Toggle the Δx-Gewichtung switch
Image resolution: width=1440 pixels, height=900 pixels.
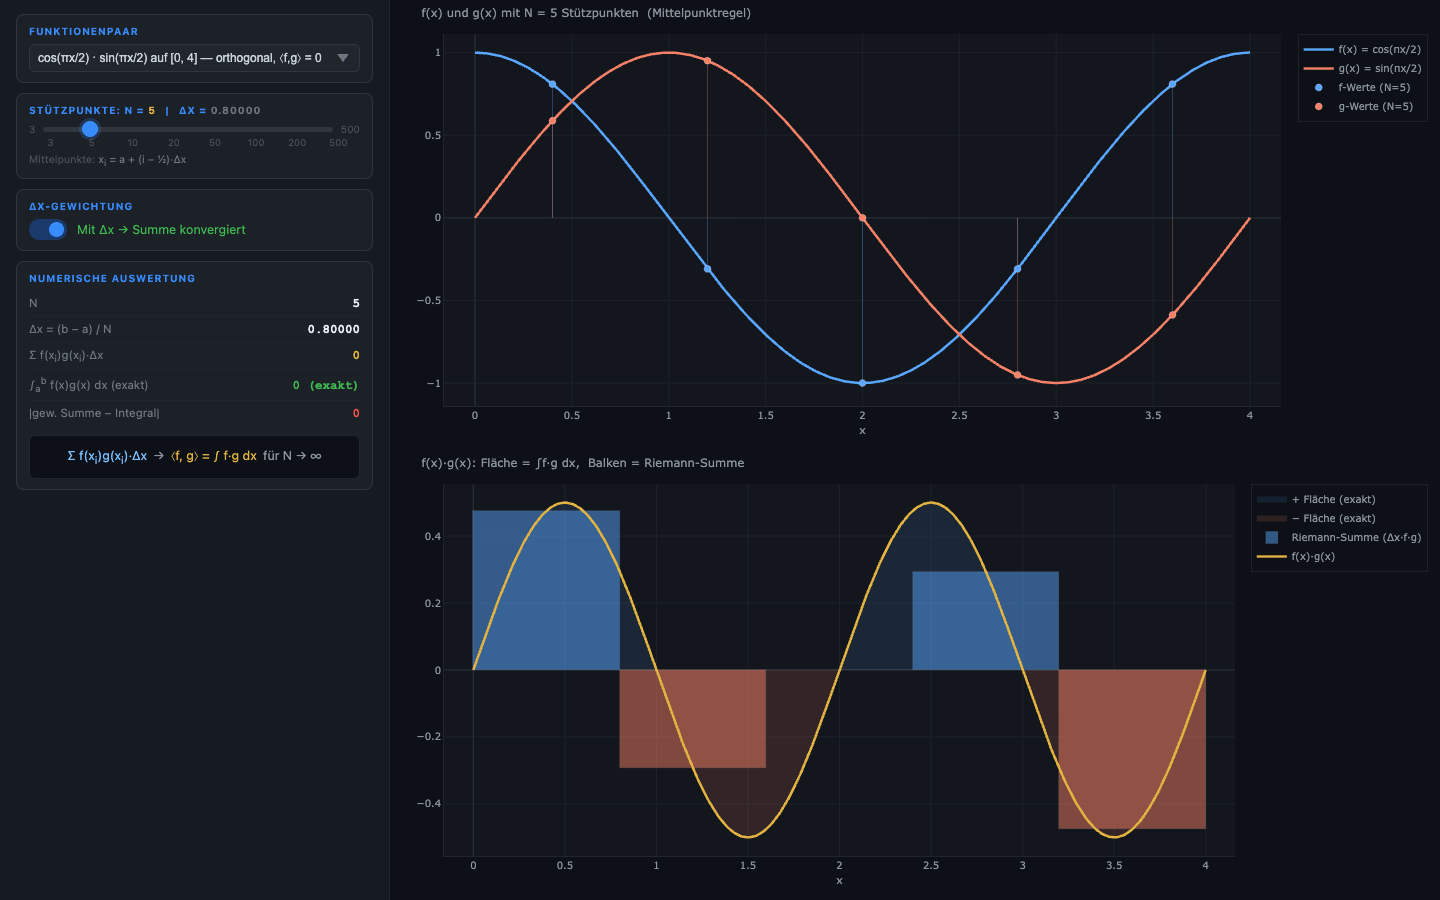point(48,229)
